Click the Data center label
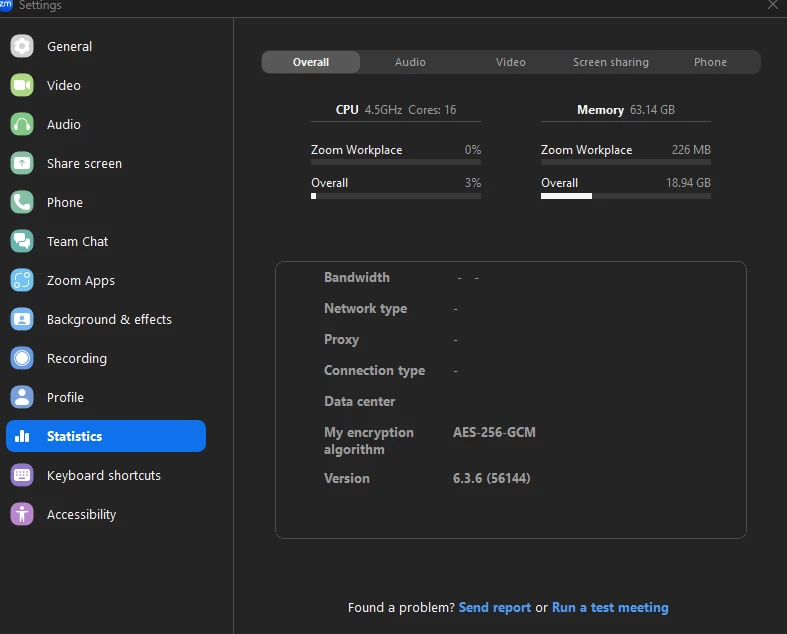 (359, 402)
